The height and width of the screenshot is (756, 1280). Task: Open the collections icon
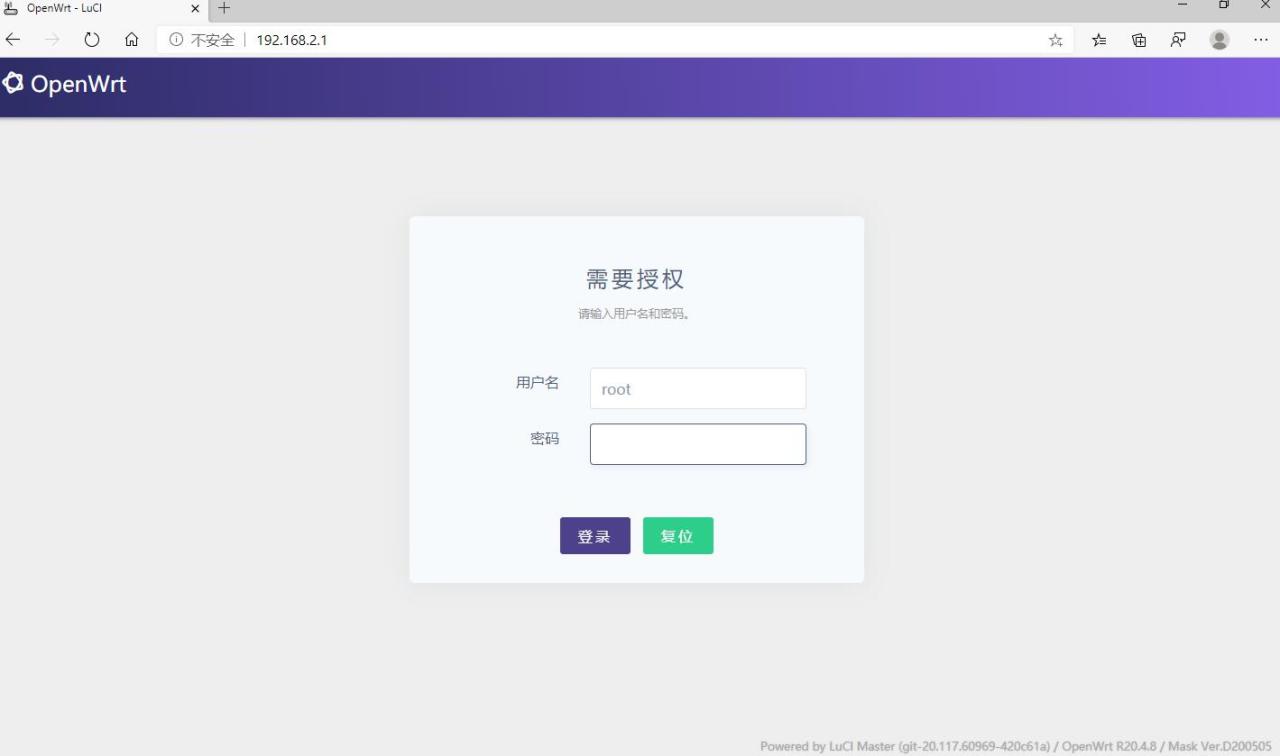pyautogui.click(x=1138, y=40)
